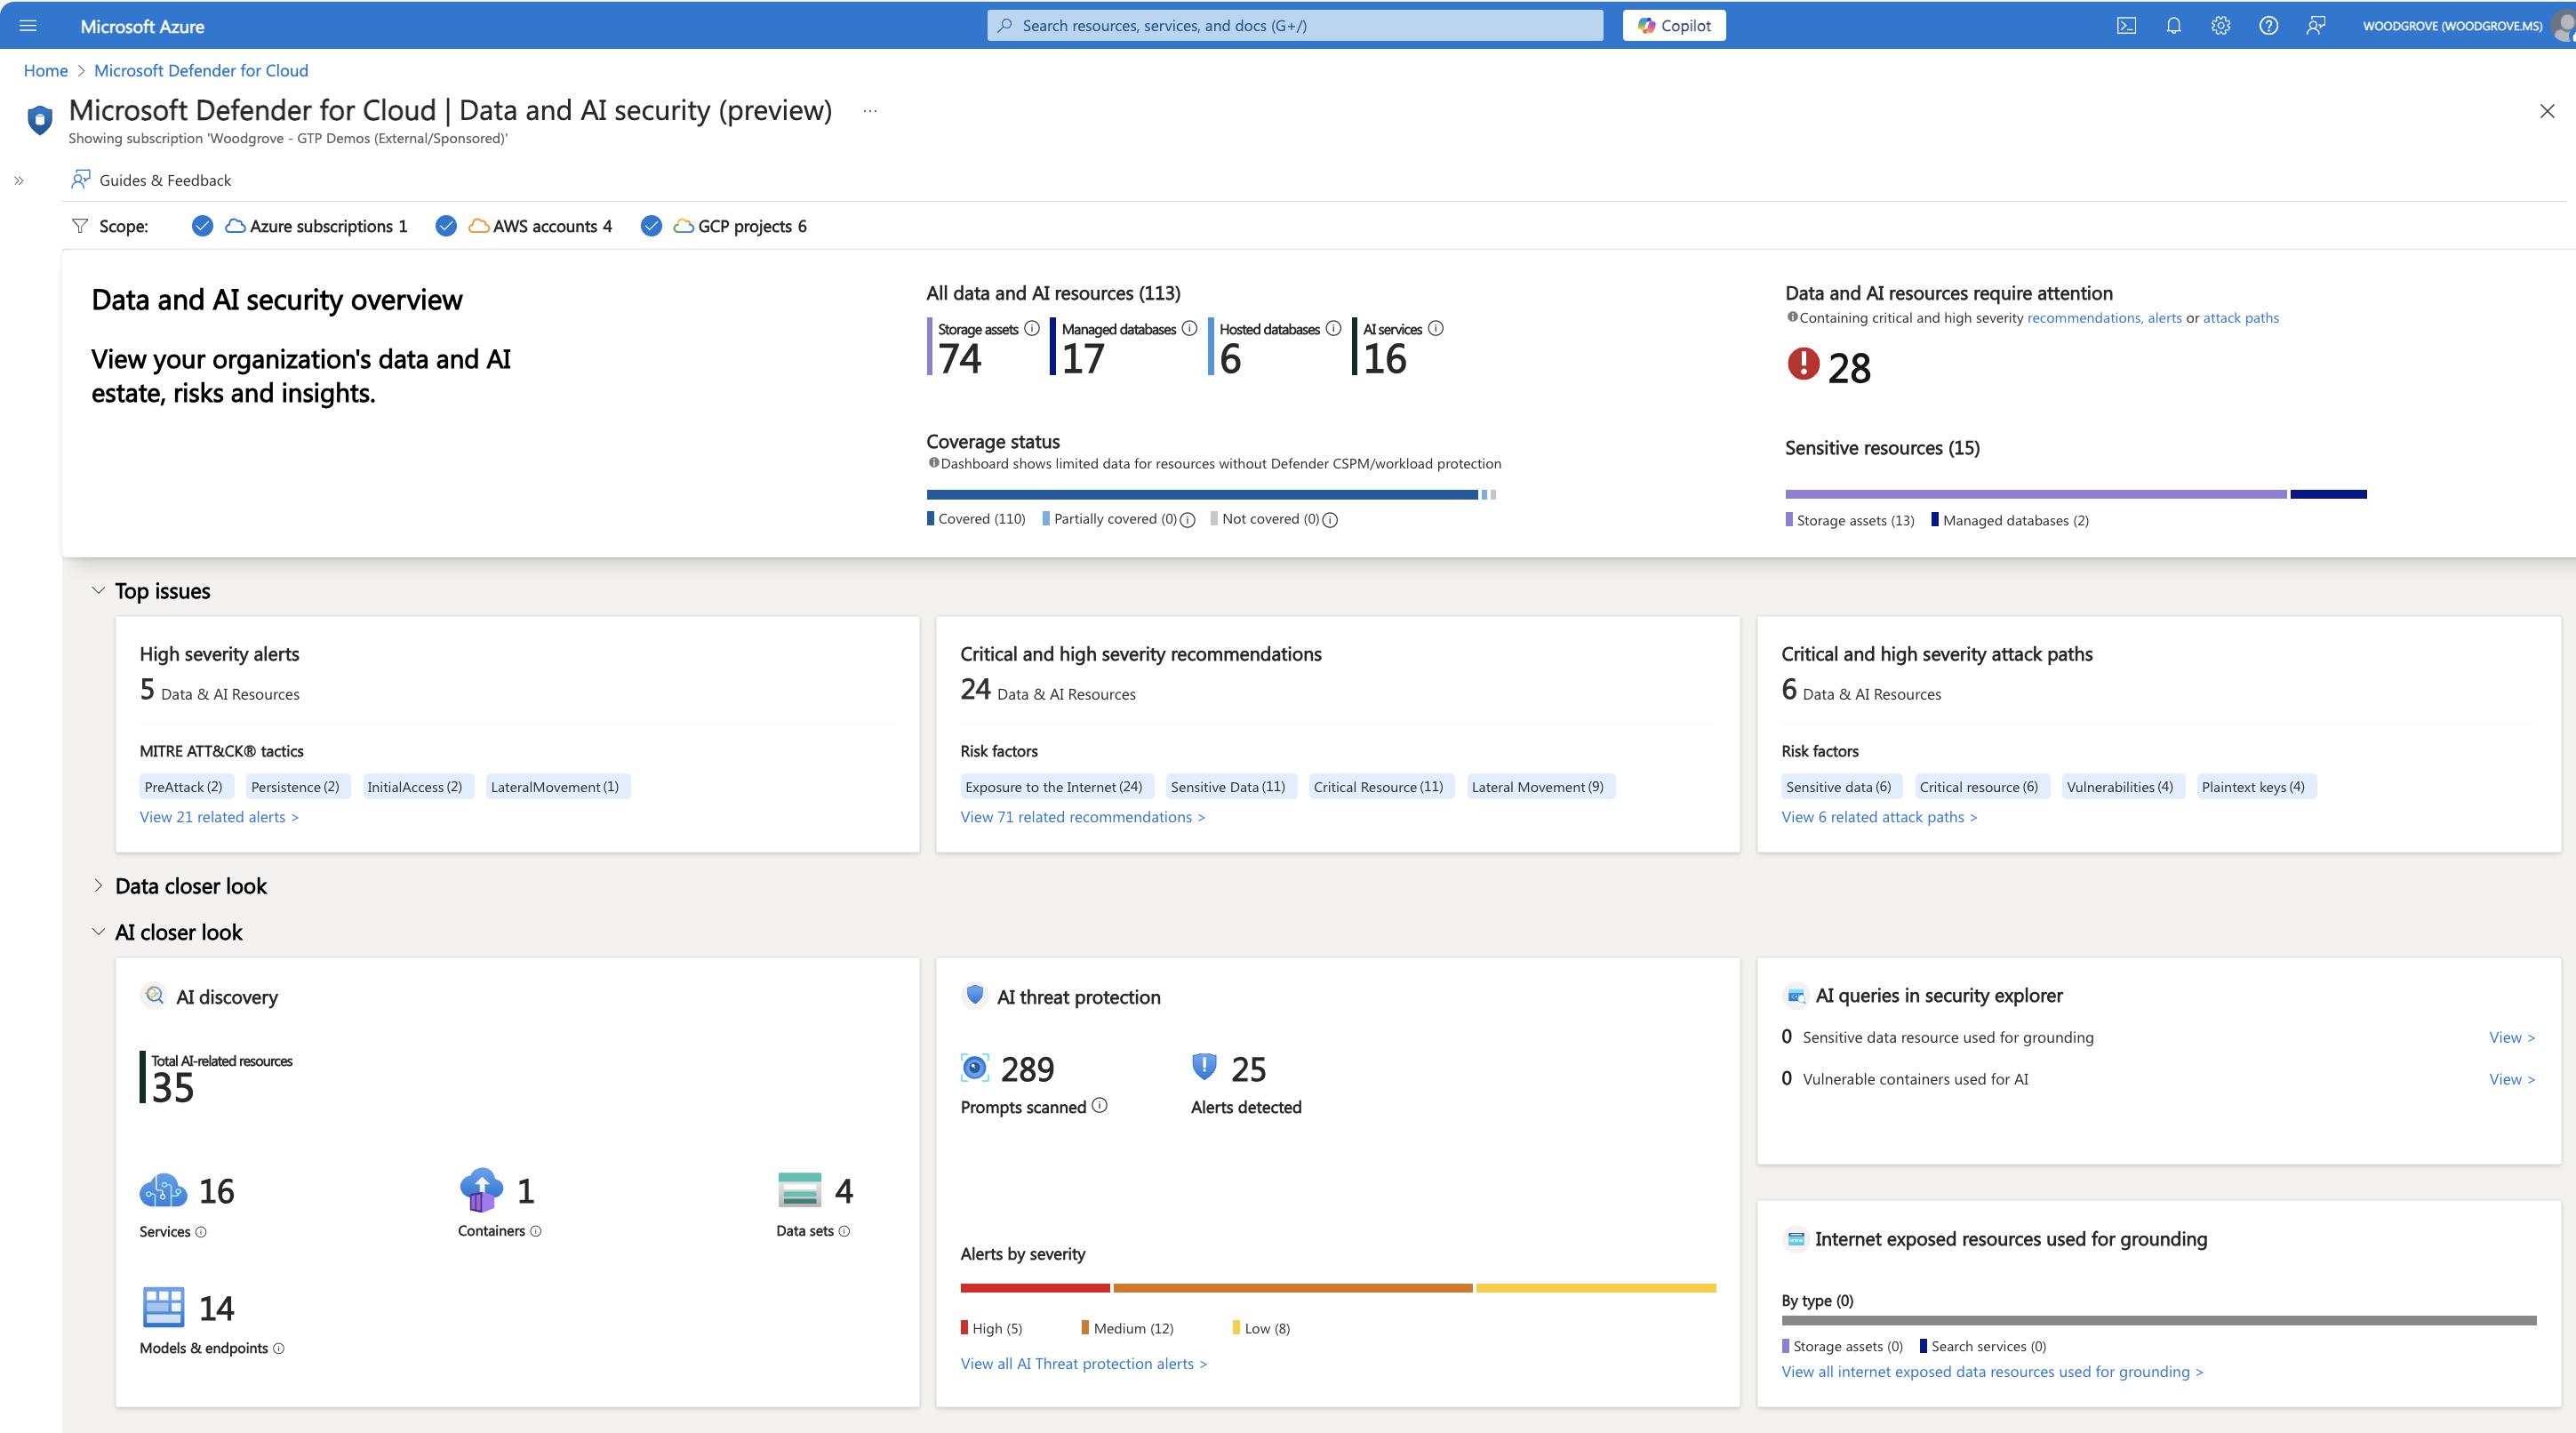The width and height of the screenshot is (2576, 1433).
Task: Open View all AI Threat protection alerts
Action: click(x=1084, y=1364)
